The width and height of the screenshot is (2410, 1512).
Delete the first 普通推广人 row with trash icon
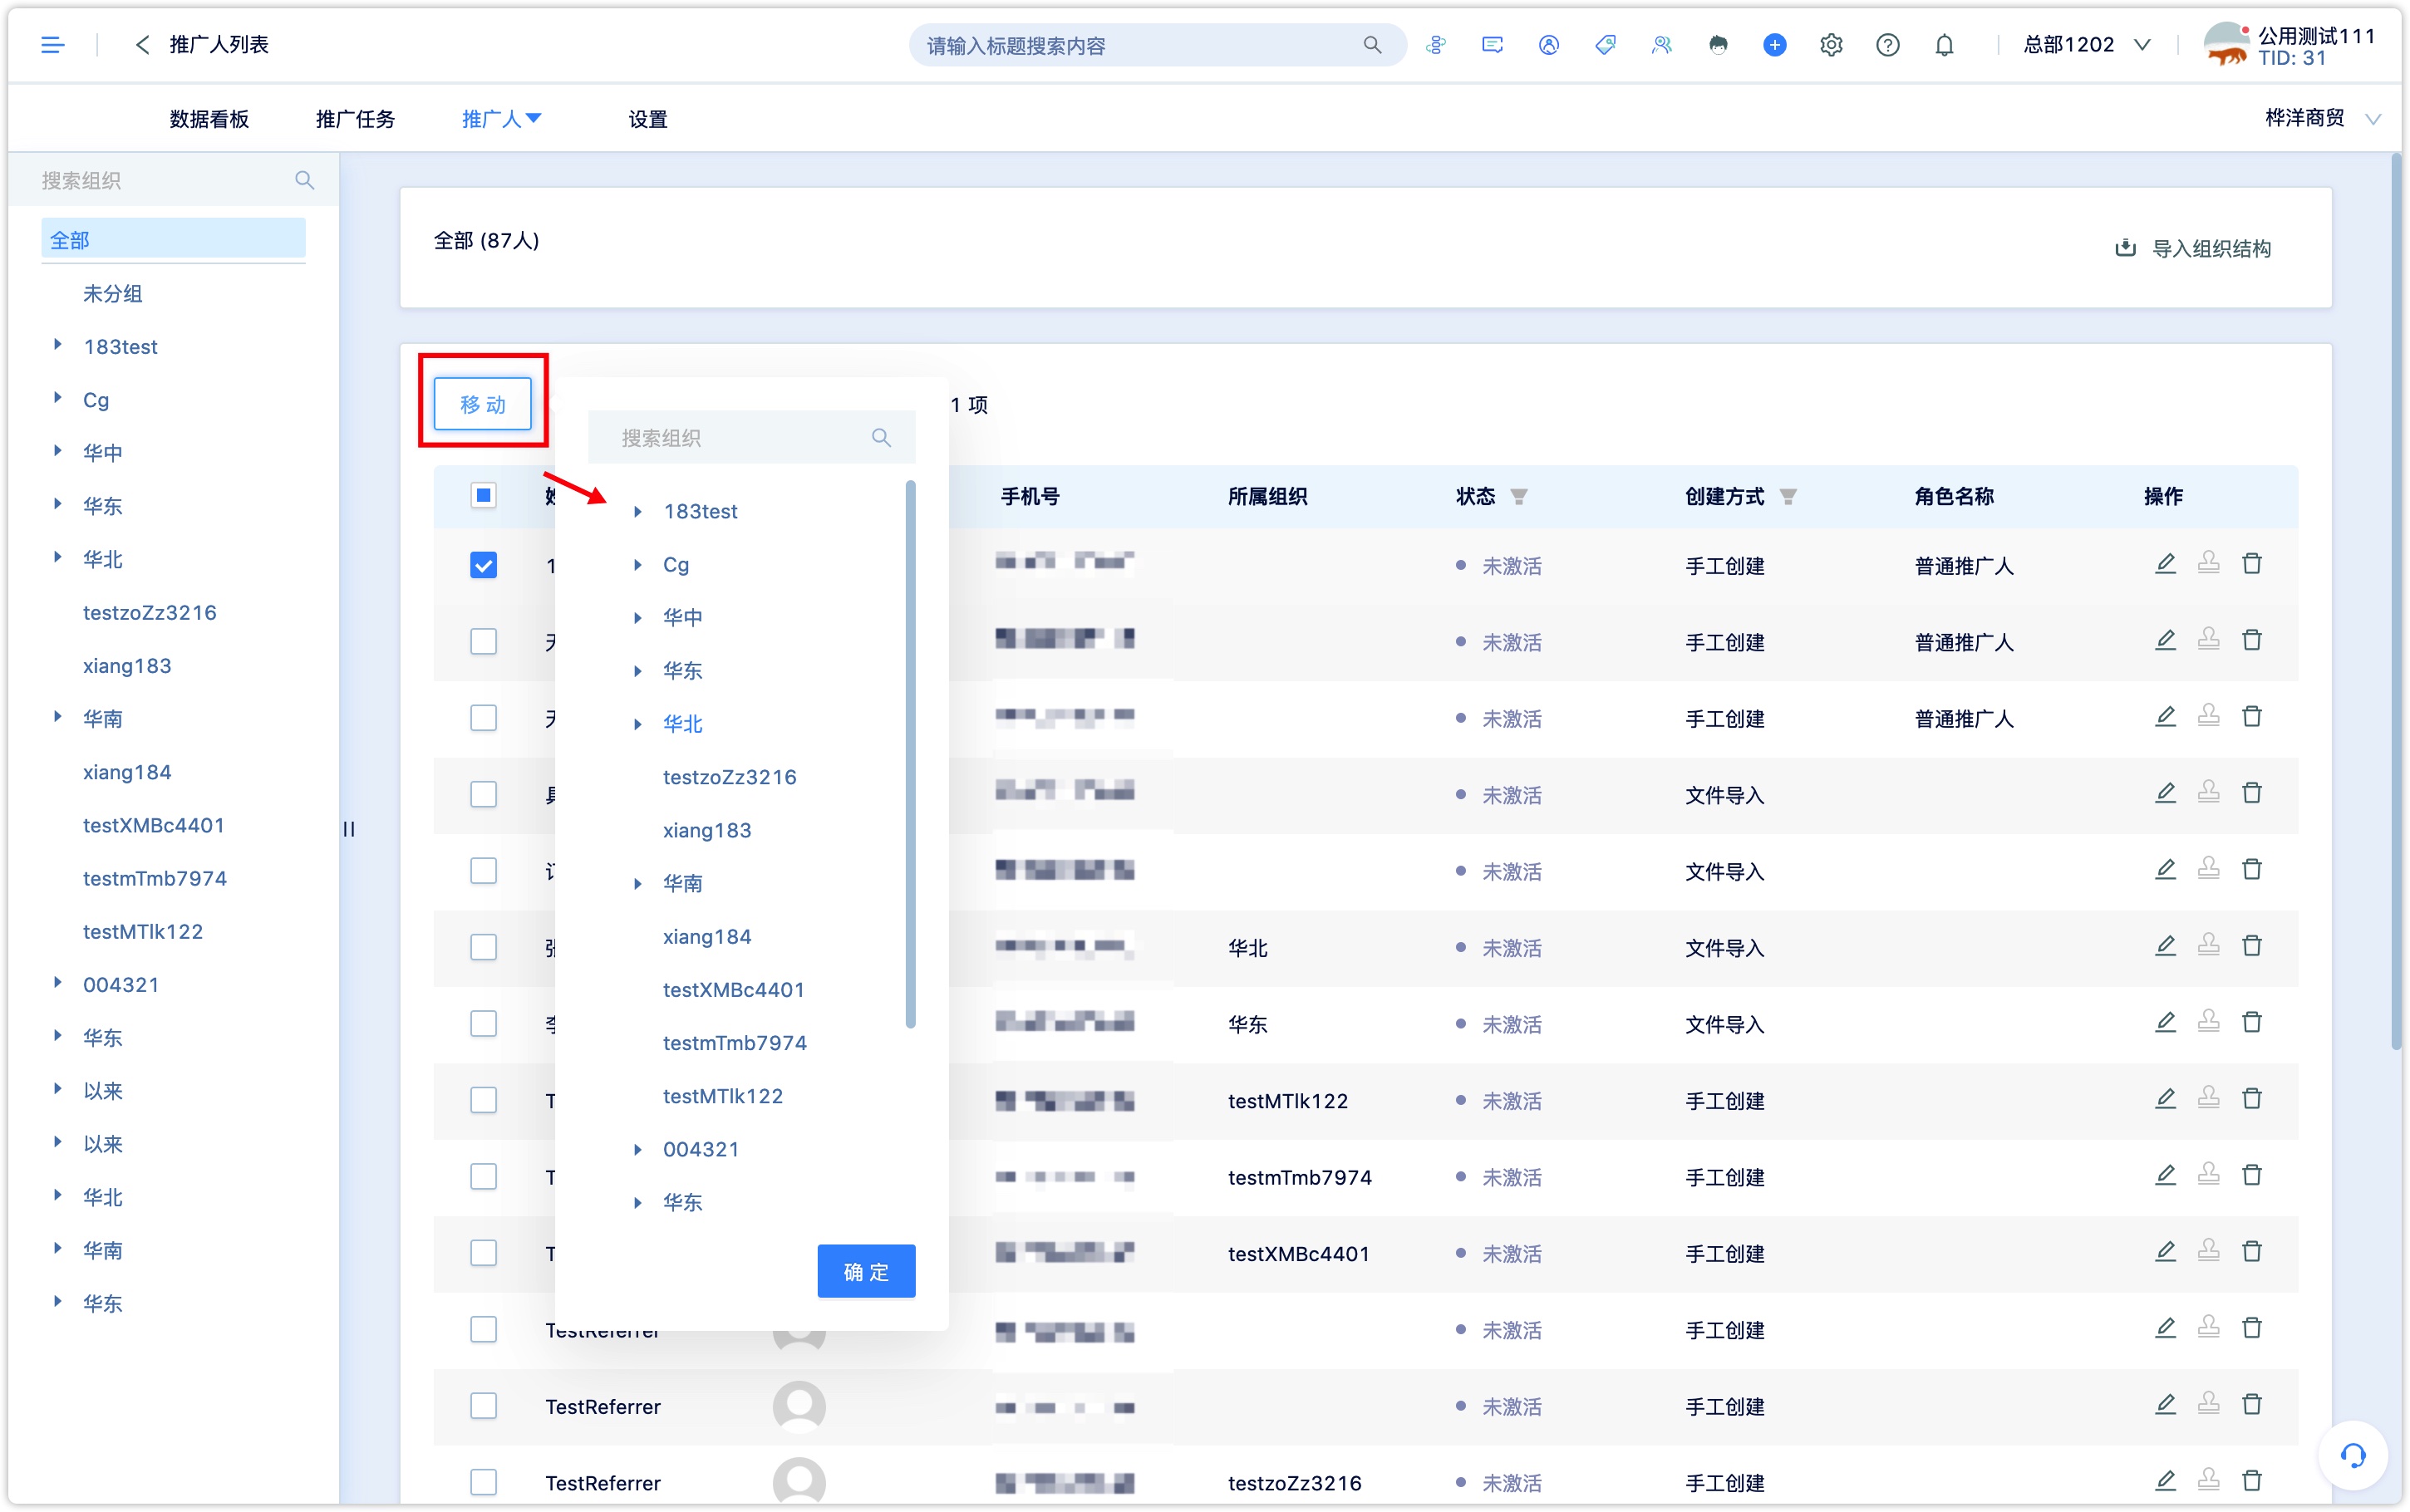click(2252, 564)
